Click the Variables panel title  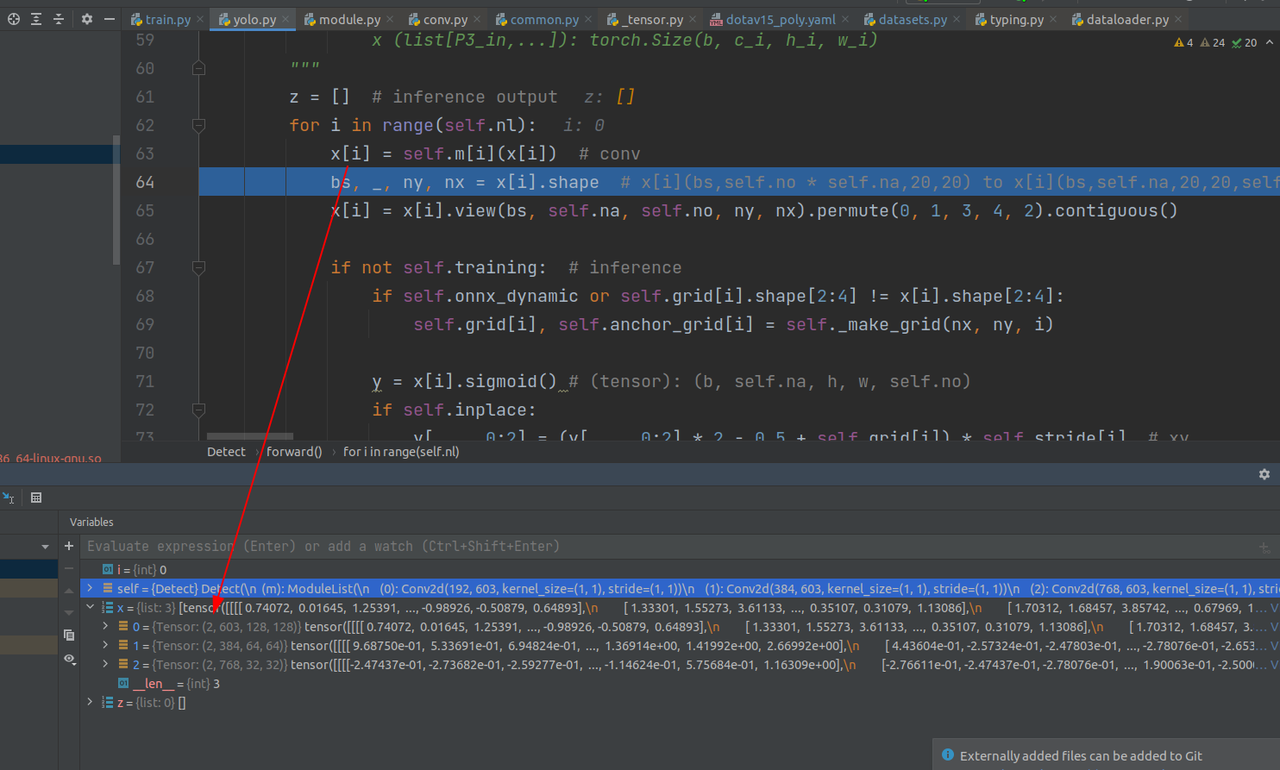pyautogui.click(x=91, y=522)
